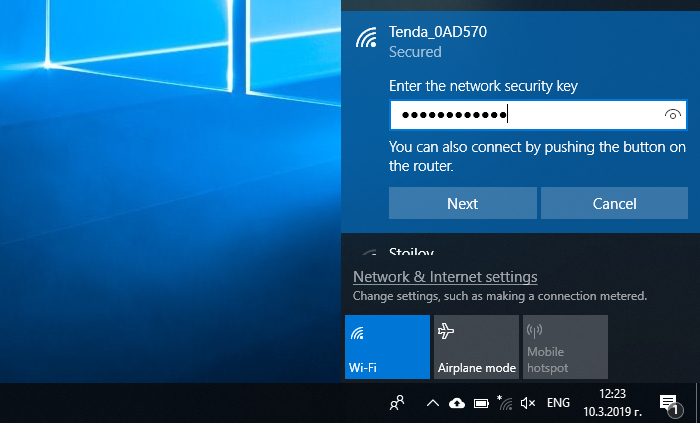The width and height of the screenshot is (700, 423).
Task: Click the Tenda_0AD570 Wi-Fi signal icon
Action: (x=367, y=39)
